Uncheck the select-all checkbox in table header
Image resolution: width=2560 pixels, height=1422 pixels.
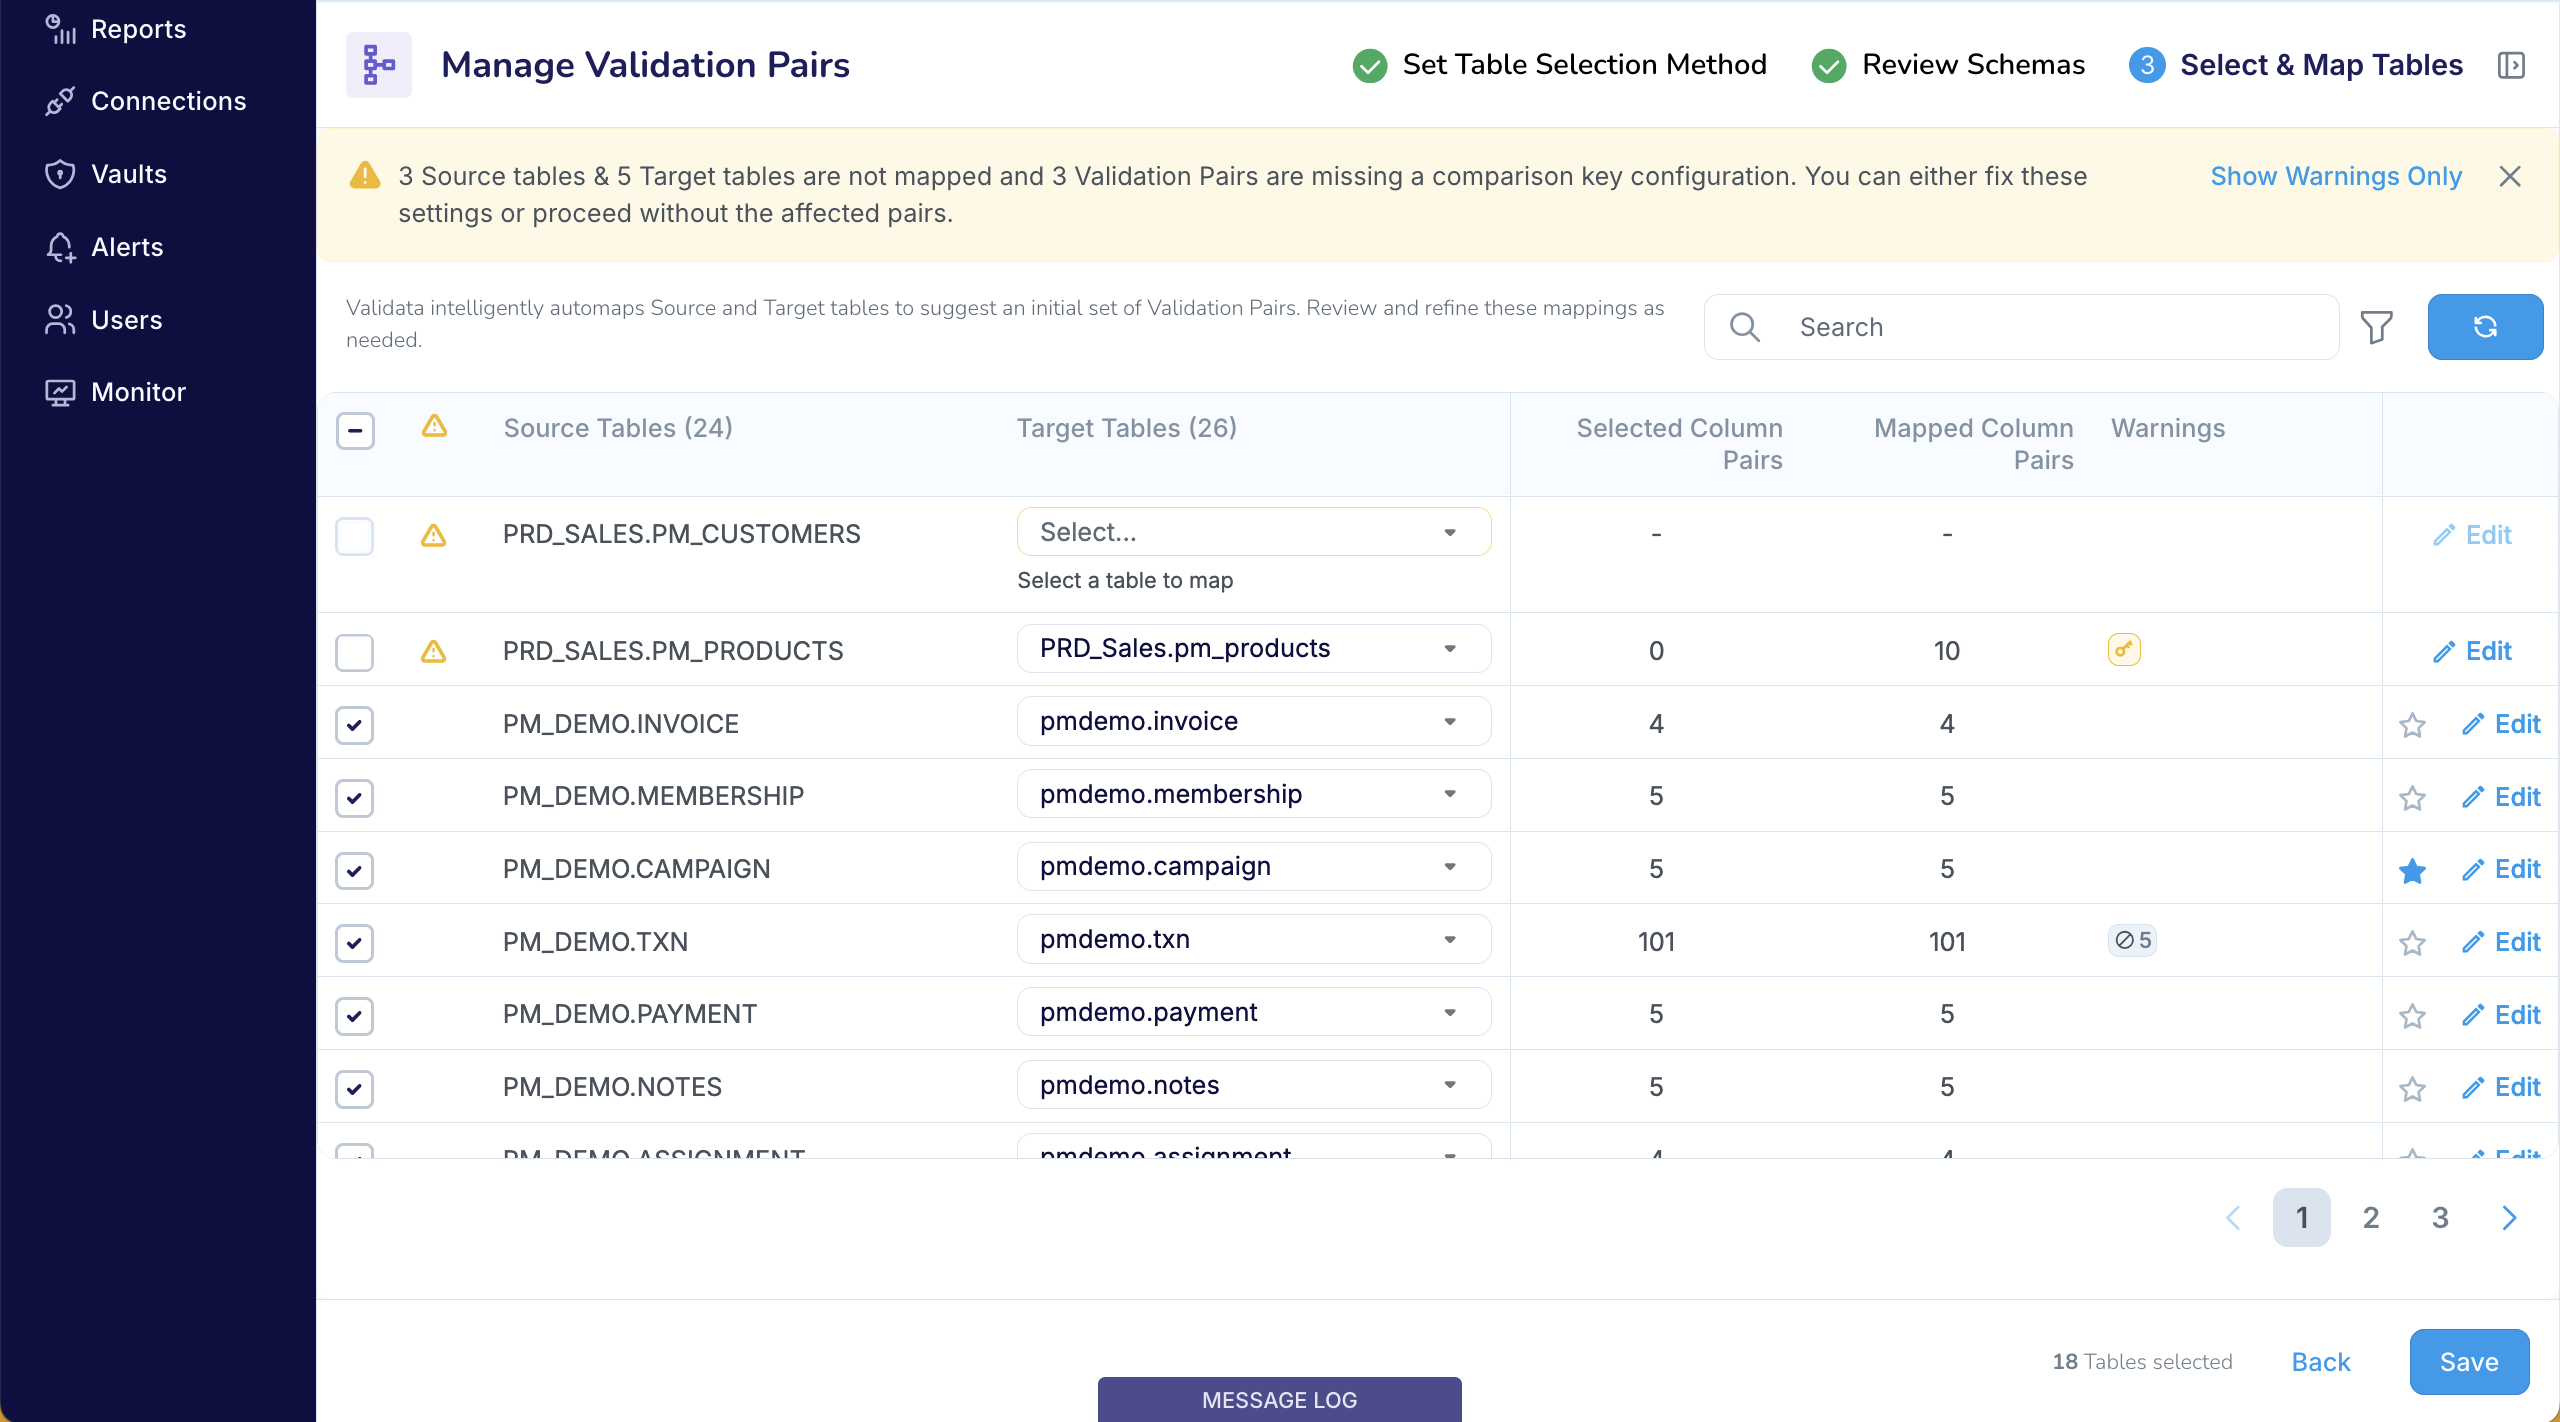tap(355, 430)
